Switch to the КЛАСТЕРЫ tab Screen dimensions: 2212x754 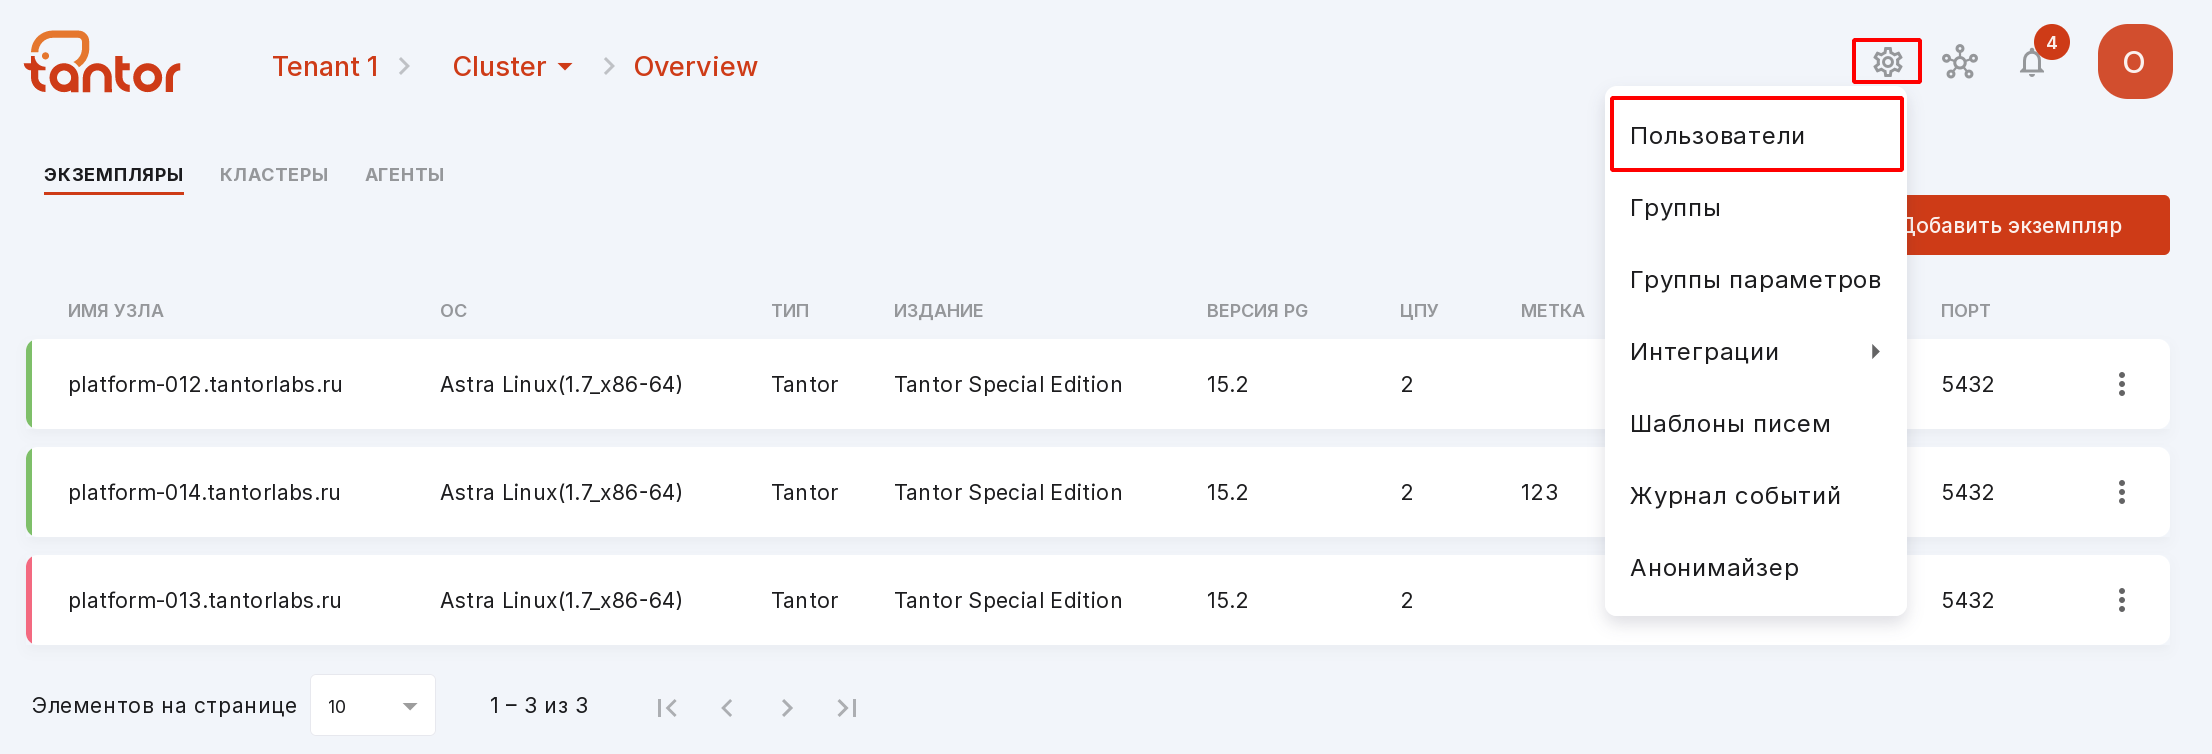pos(274,175)
